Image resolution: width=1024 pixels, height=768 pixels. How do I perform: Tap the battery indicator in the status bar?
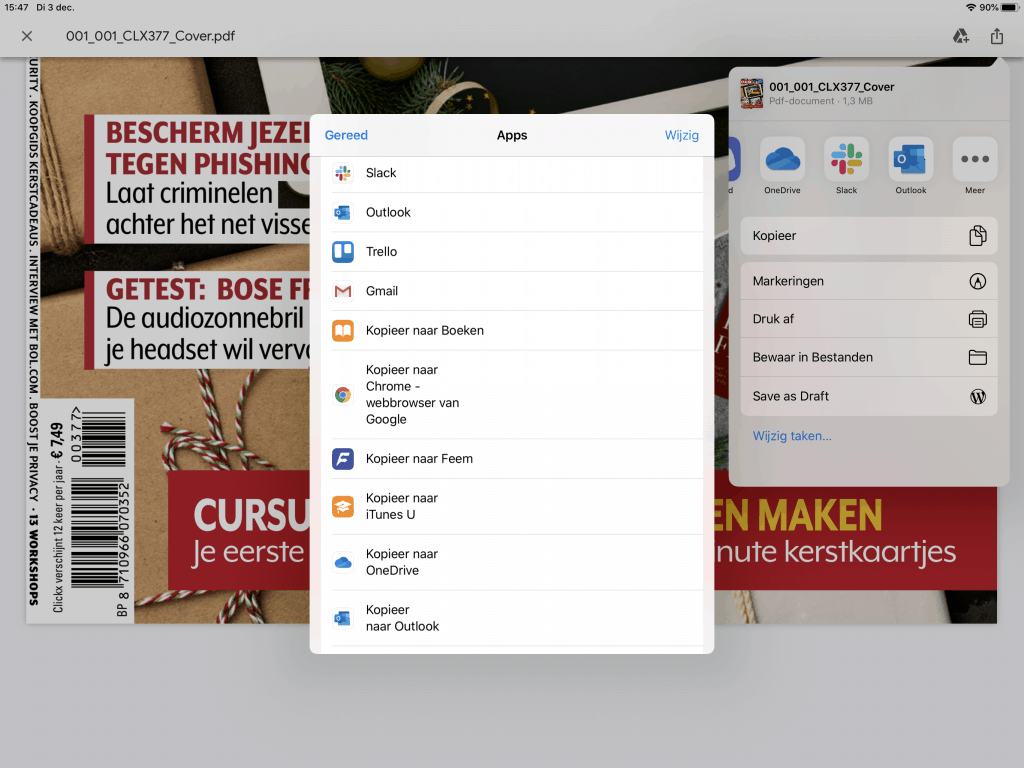[x=1010, y=8]
